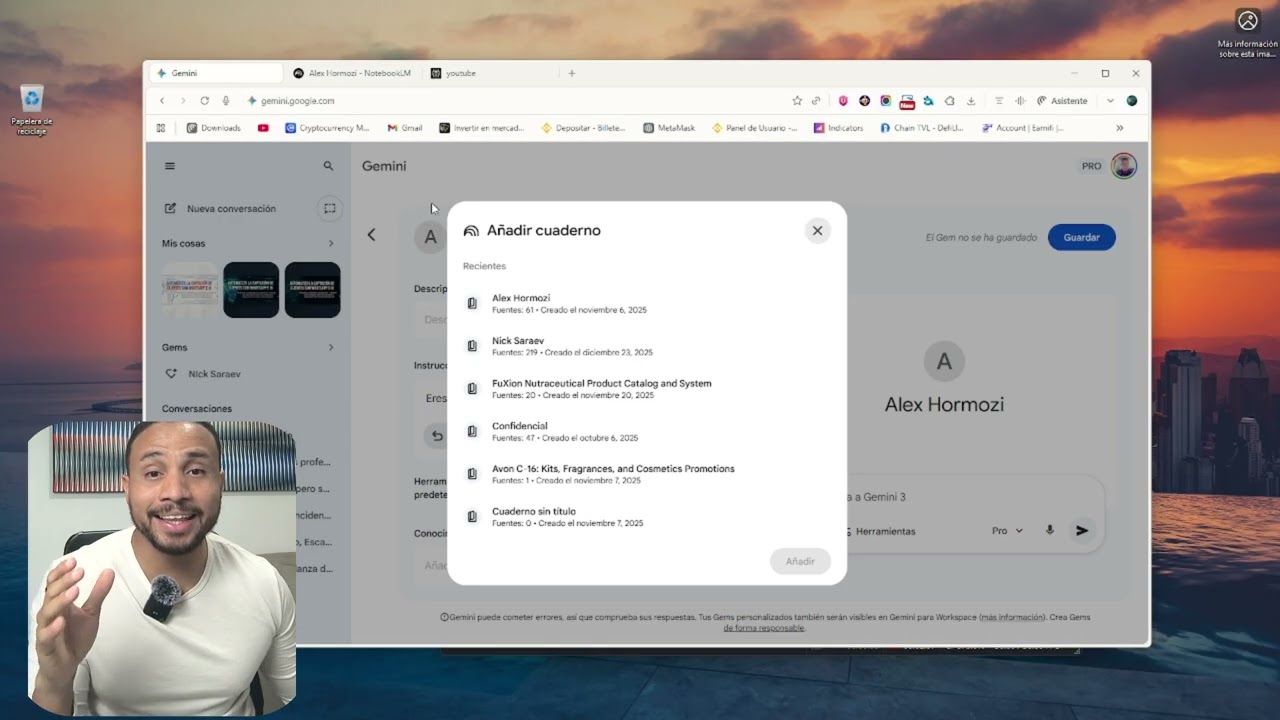Open the más información link
This screenshot has height=720, width=1280.
[x=1012, y=617]
